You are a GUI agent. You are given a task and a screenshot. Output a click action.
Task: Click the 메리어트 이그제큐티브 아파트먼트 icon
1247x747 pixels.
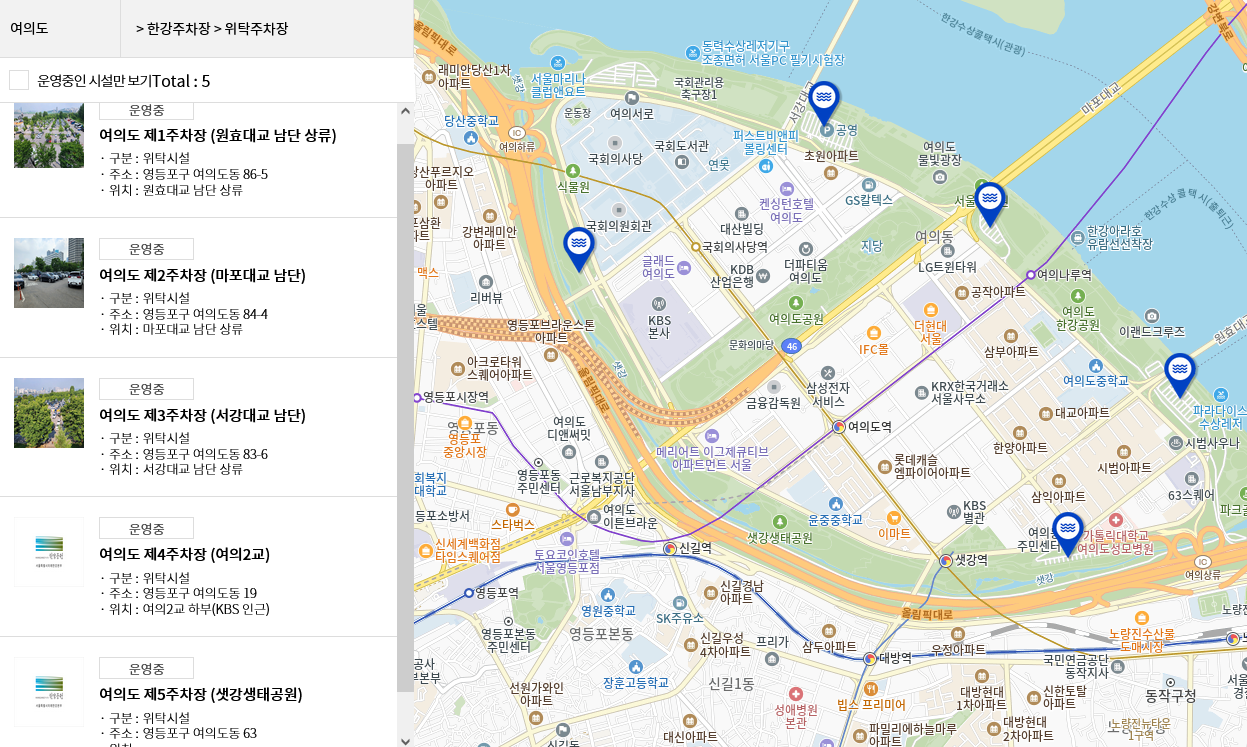(x=711, y=436)
